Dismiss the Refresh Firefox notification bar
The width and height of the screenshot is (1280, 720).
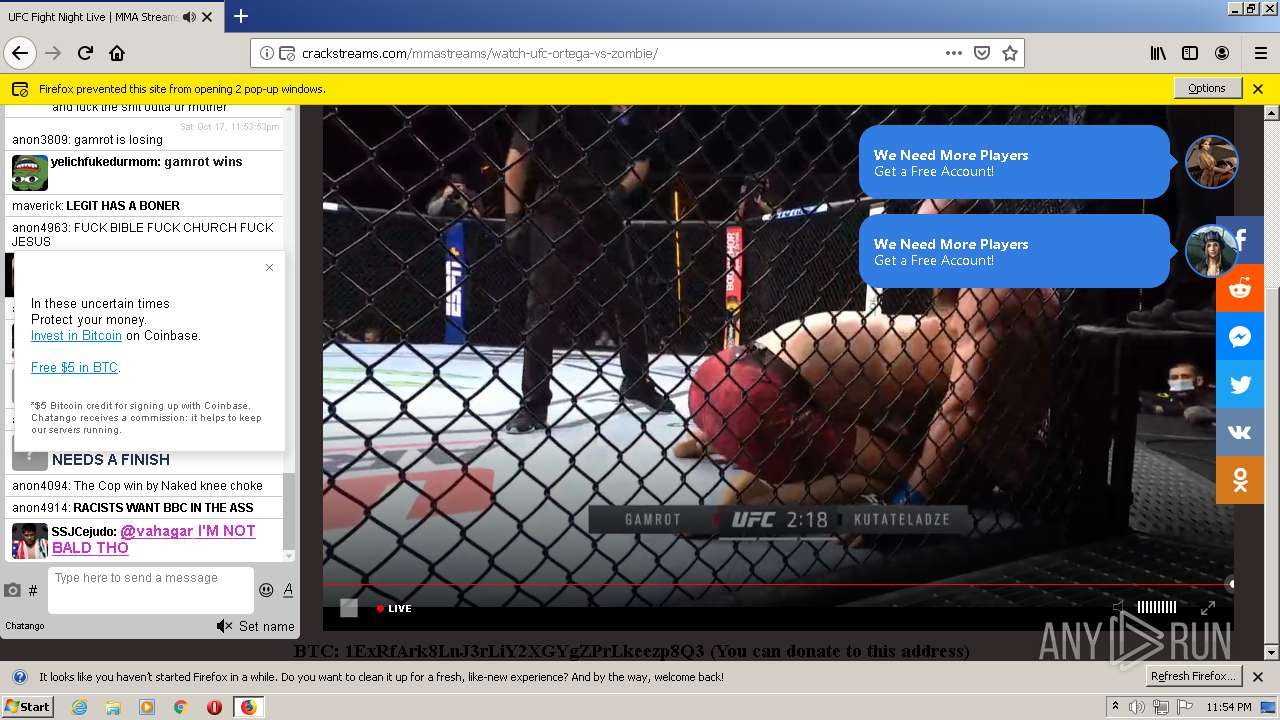1258,677
